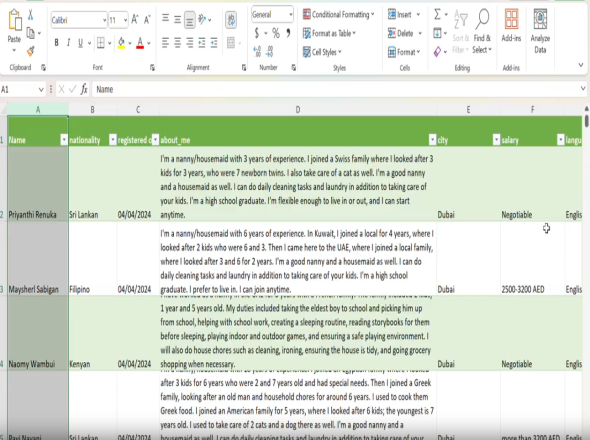This screenshot has width=590, height=440.
Task: Align text left
Action: (165, 43)
